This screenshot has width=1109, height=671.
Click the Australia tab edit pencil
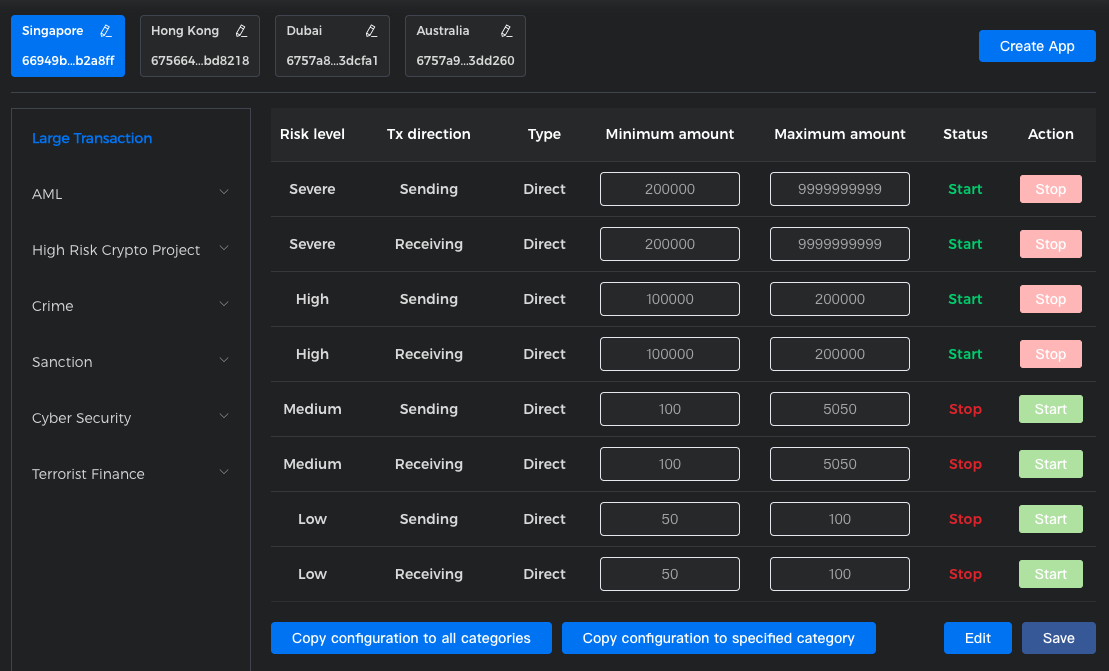(x=506, y=31)
